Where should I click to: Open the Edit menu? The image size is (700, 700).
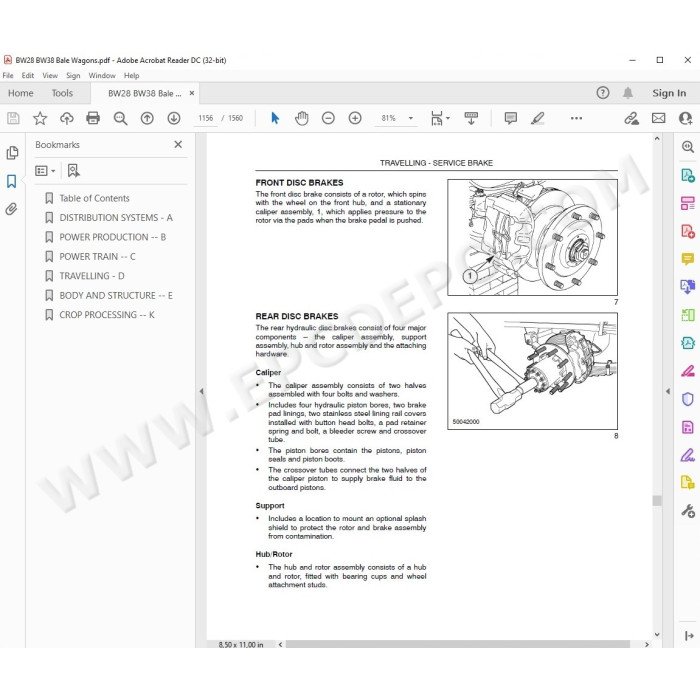click(x=28, y=75)
